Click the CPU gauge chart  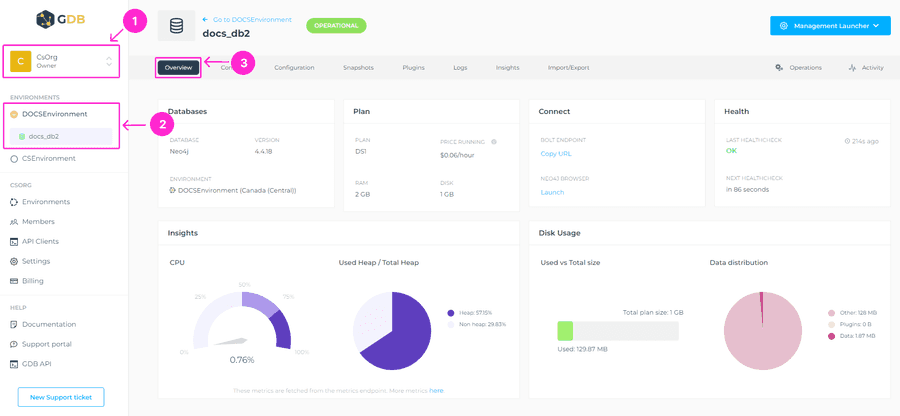click(242, 320)
